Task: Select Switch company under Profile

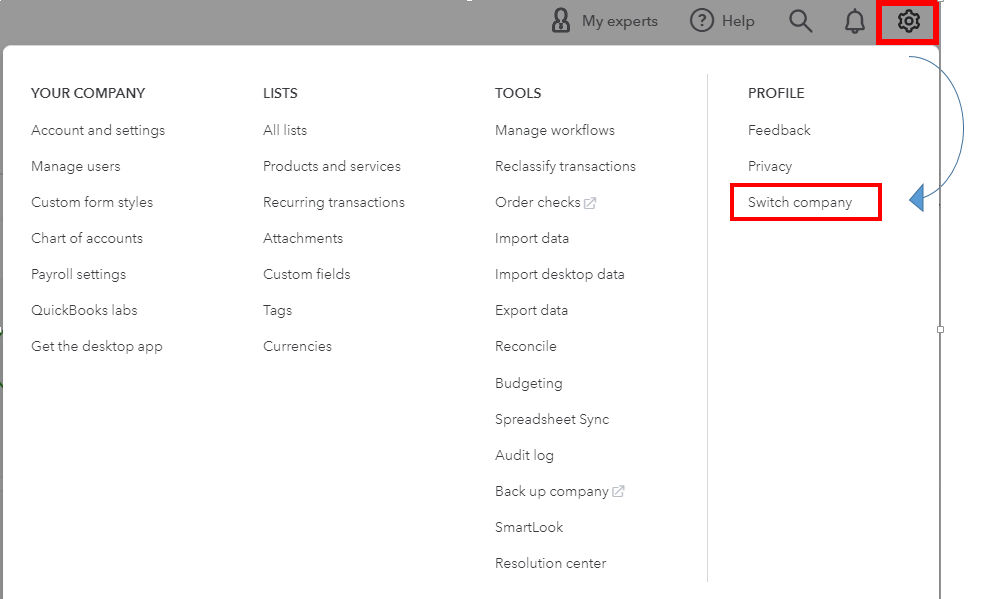Action: tap(800, 203)
